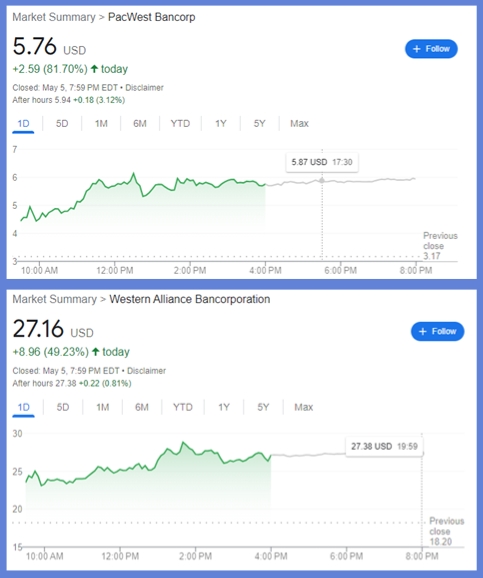Image resolution: width=483 pixels, height=578 pixels.
Task: Show Western Alliance 5Y history
Action: point(263,407)
